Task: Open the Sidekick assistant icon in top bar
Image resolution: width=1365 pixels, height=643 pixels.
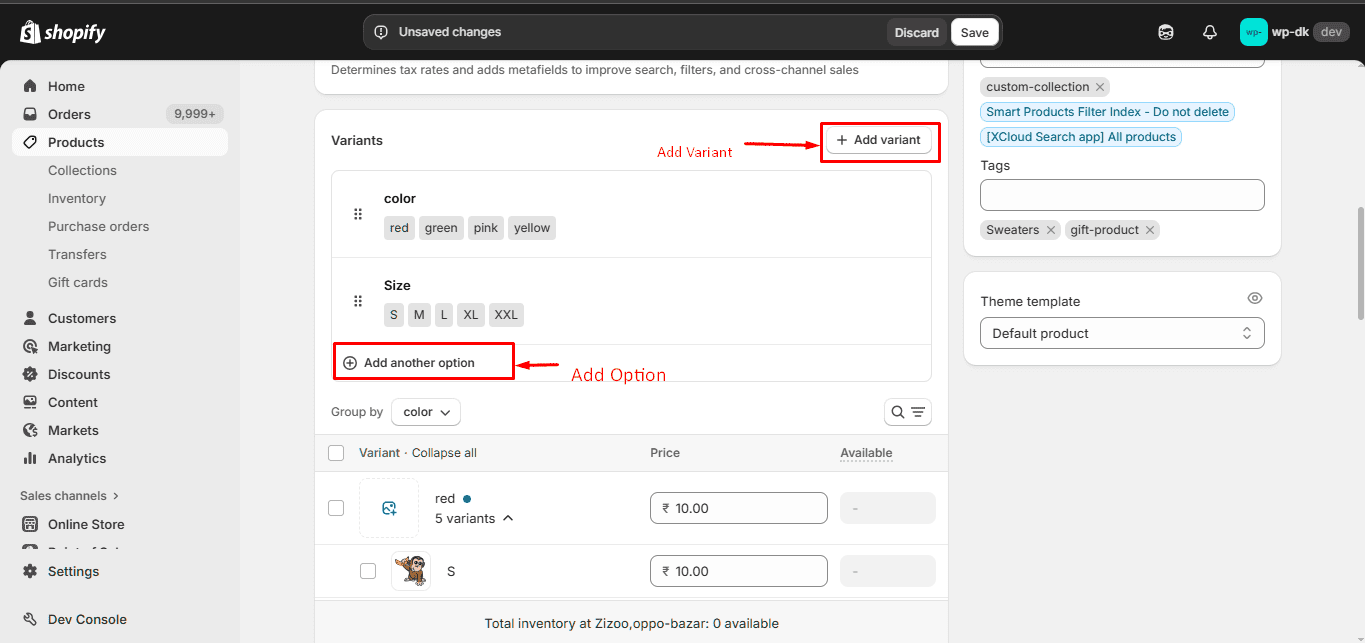Action: 1165,32
